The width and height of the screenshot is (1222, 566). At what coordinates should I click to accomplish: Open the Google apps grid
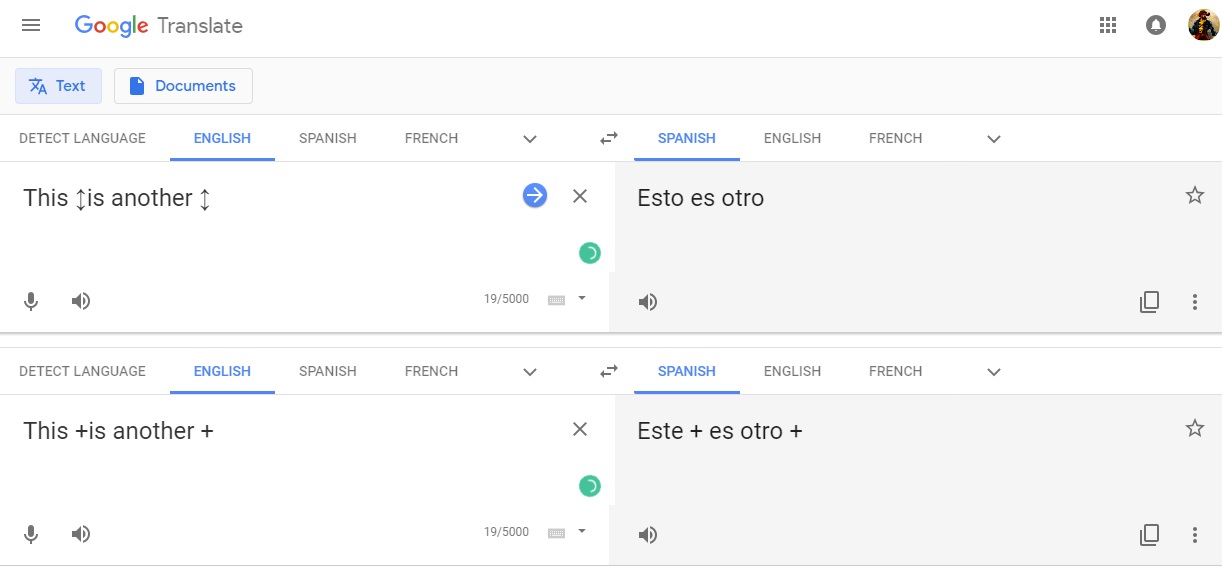(x=1107, y=26)
